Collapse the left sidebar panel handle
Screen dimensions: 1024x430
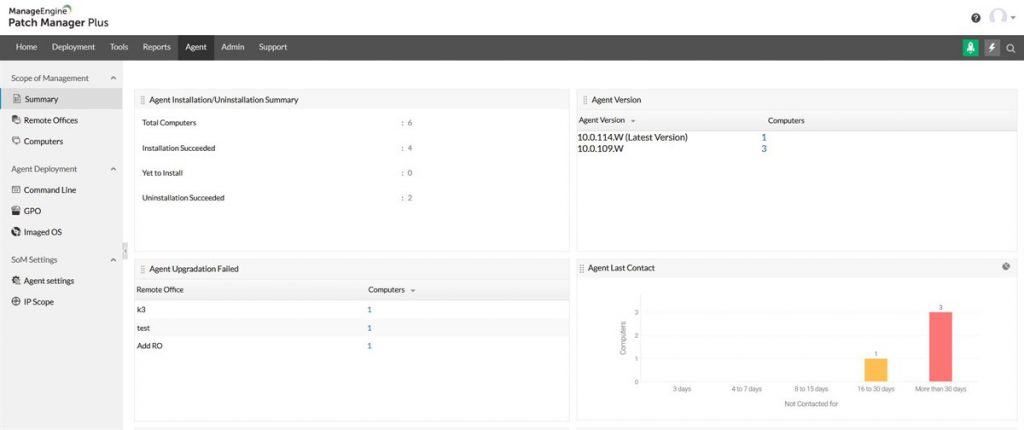tap(125, 250)
